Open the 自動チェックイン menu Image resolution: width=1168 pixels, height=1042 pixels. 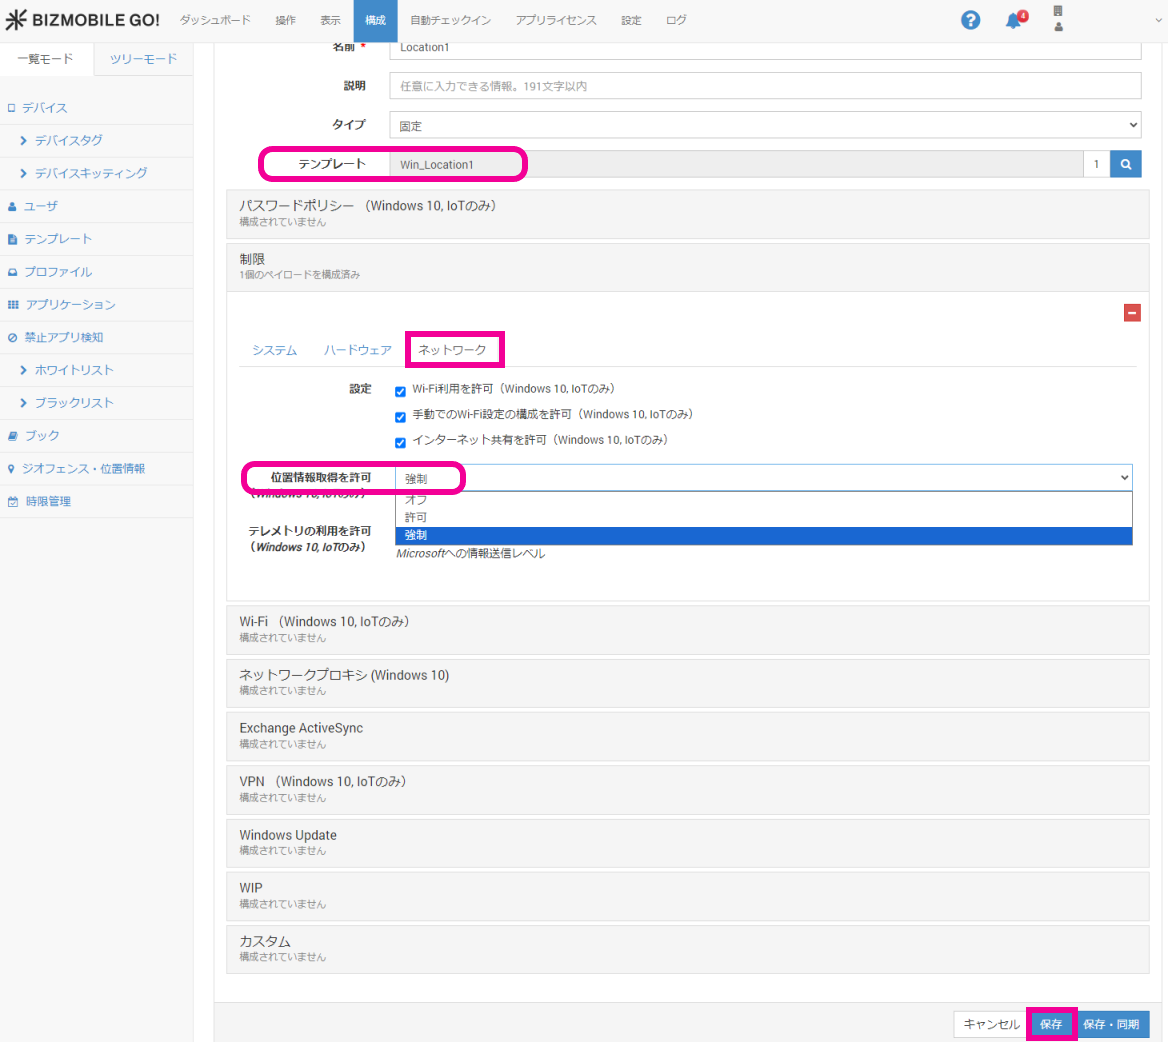pyautogui.click(x=450, y=20)
